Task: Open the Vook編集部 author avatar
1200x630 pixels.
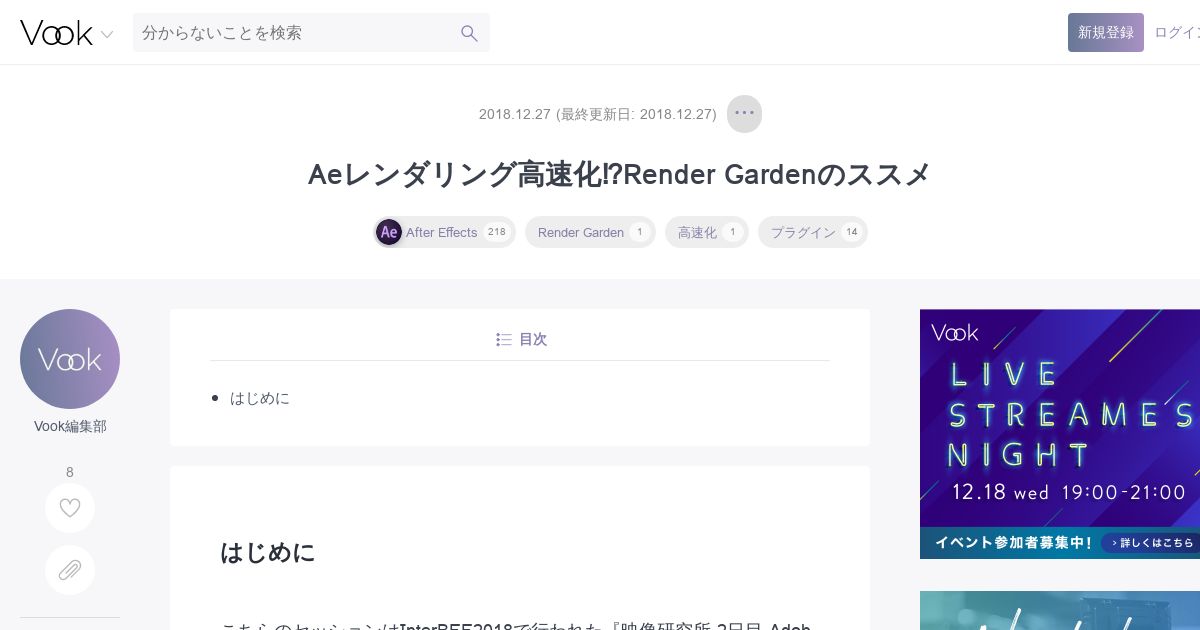Action: click(70, 359)
